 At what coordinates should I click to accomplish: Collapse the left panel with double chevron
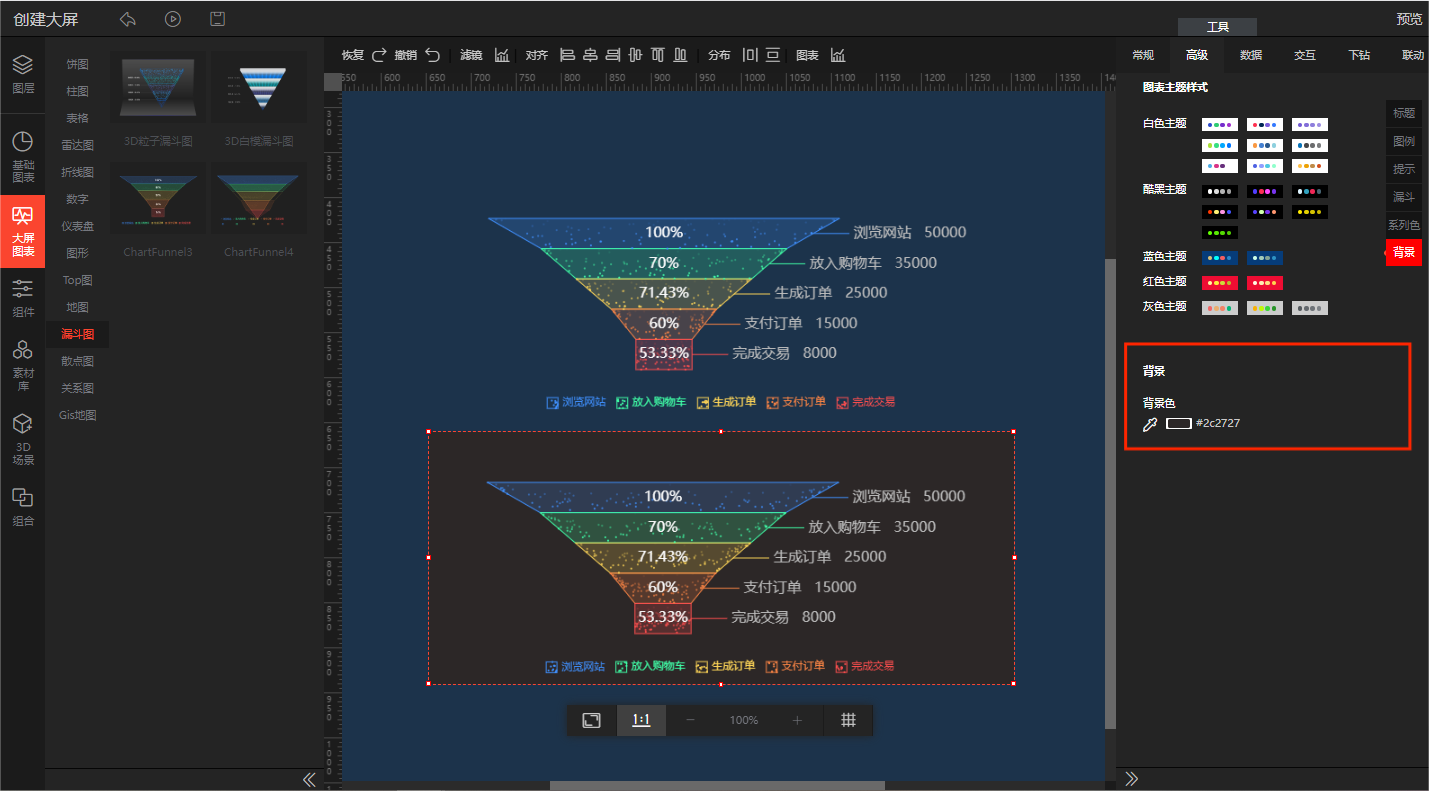click(309, 779)
